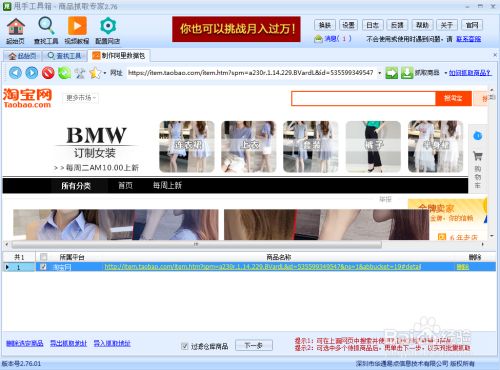Click the 删除选定商品 link

(x=25, y=343)
